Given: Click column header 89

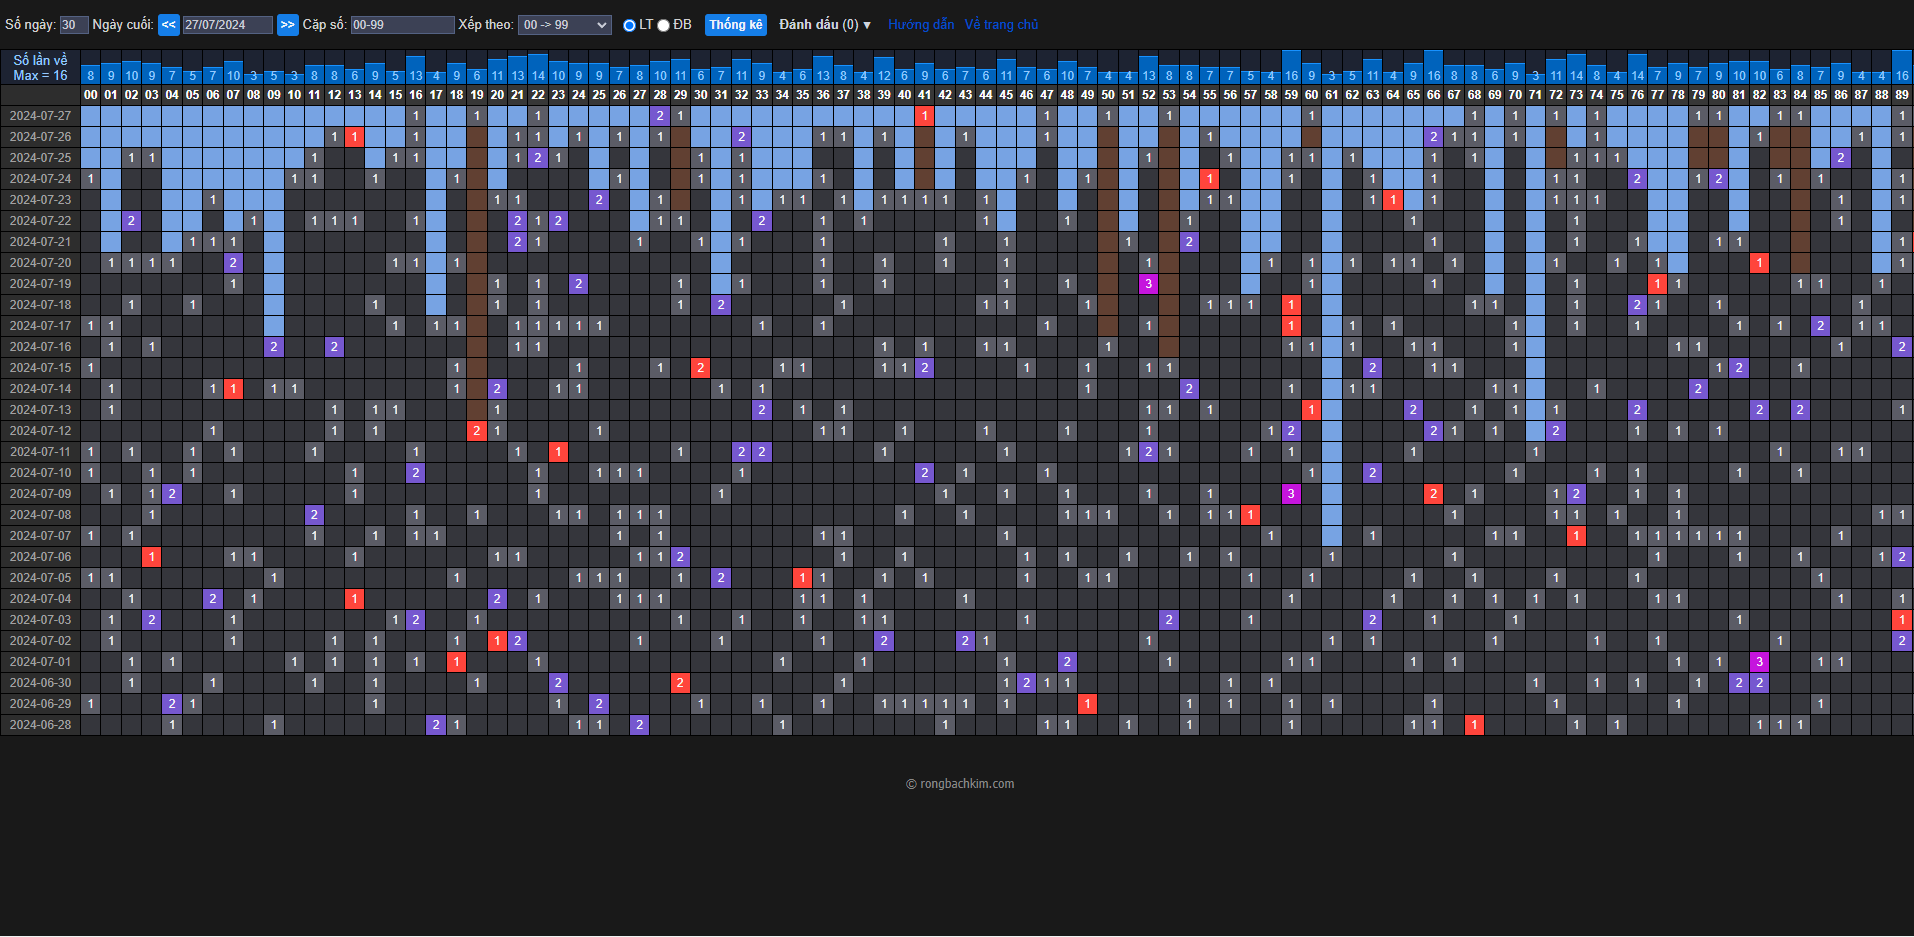Looking at the screenshot, I should pos(1902,95).
